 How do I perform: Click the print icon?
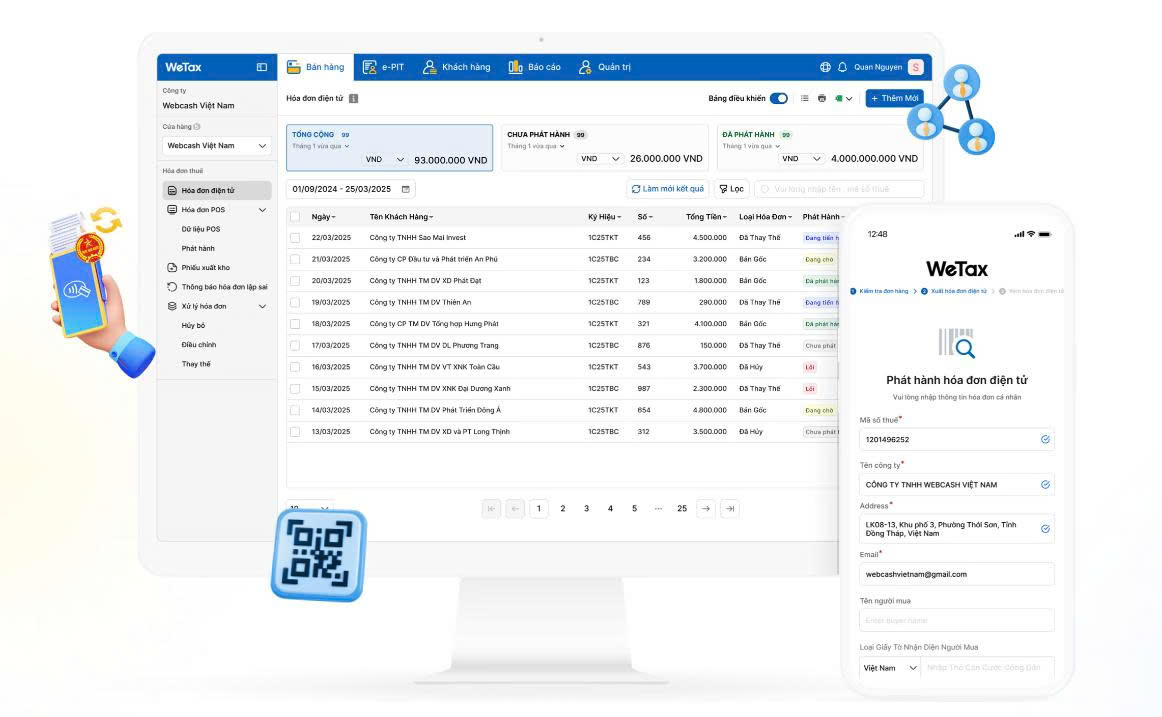[821, 99]
